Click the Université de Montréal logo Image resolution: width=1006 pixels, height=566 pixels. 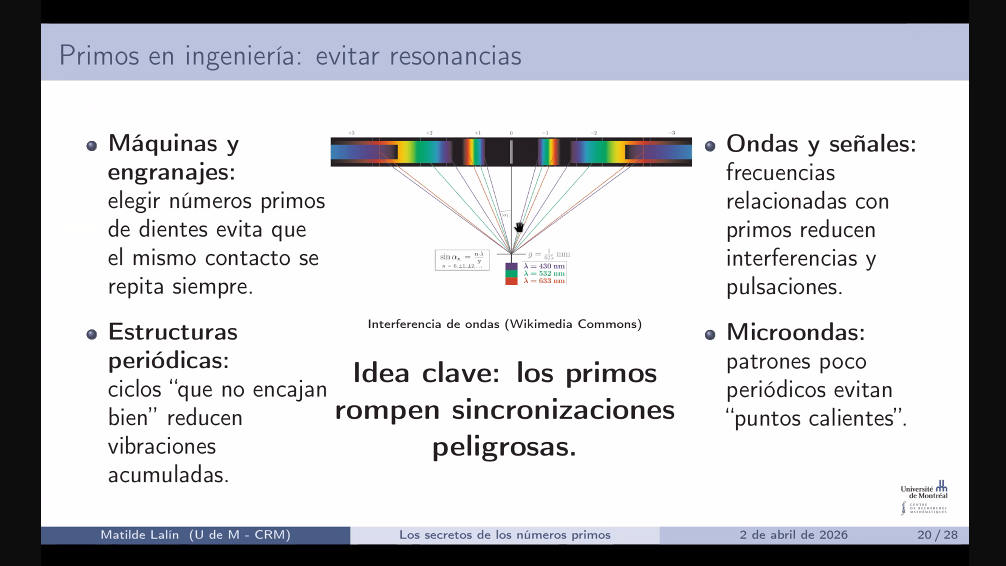pyautogui.click(x=924, y=489)
